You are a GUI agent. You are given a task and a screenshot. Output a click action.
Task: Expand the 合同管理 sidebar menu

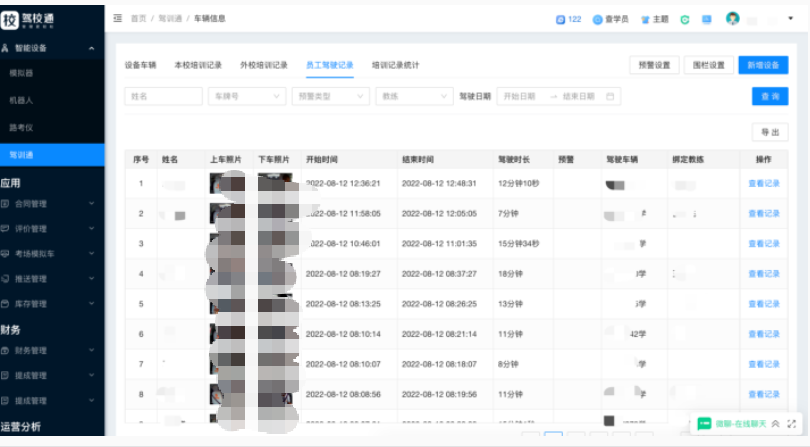pyautogui.click(x=52, y=203)
